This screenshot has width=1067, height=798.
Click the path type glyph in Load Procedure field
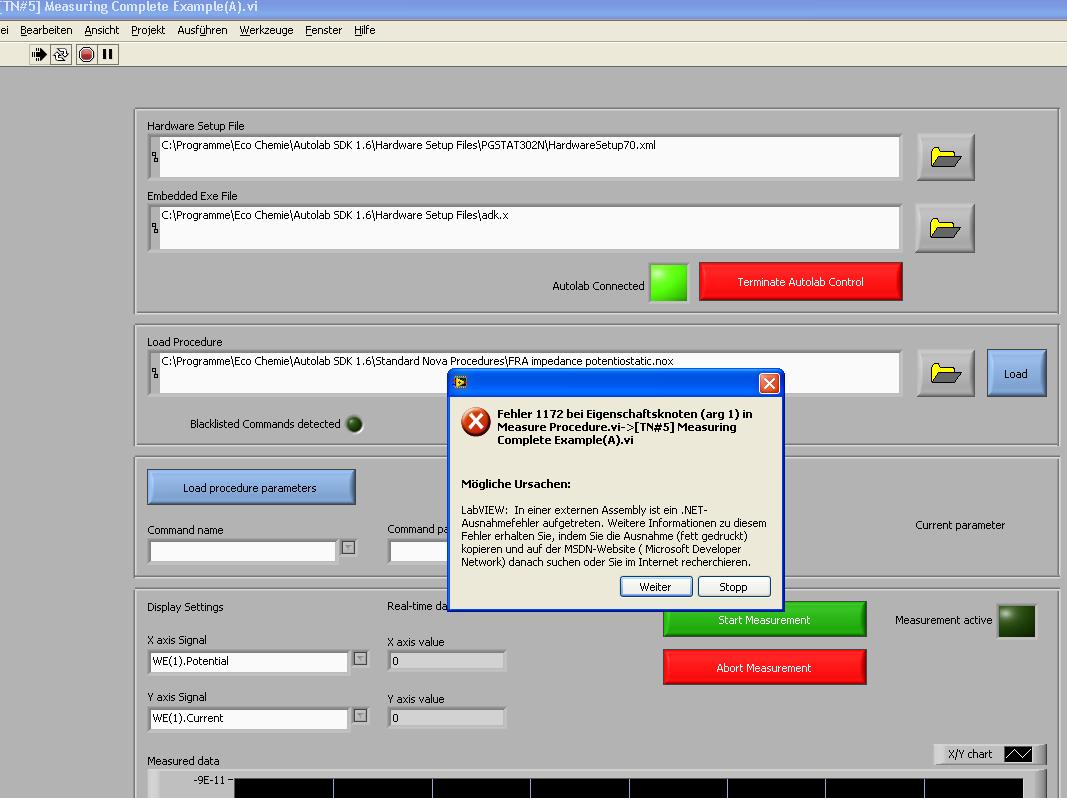tap(155, 373)
